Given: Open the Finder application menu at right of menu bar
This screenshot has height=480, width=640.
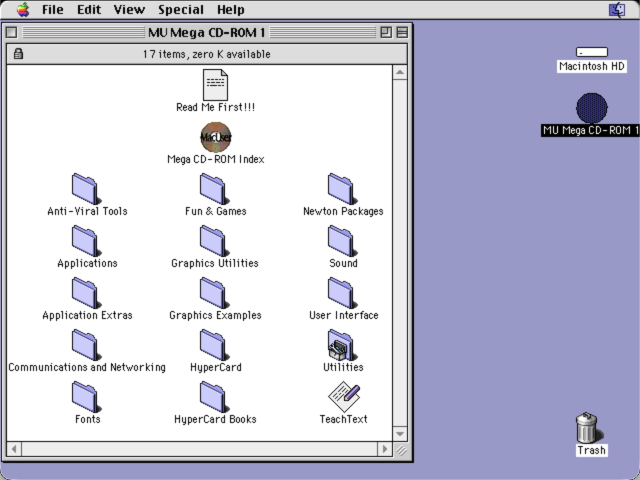Looking at the screenshot, I should 617,9.
